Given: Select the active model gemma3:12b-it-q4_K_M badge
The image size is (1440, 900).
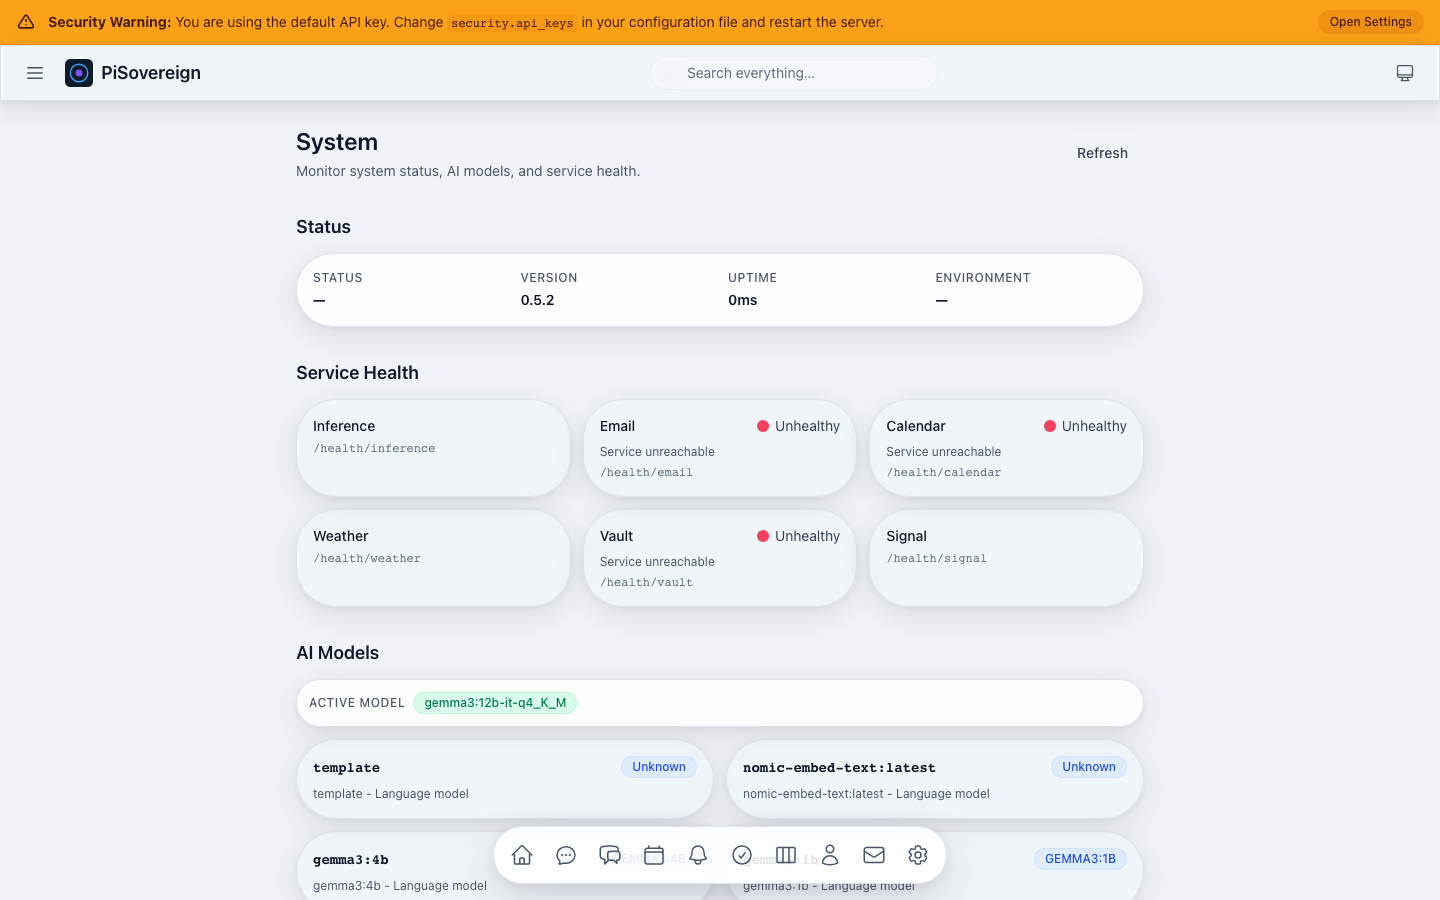Looking at the screenshot, I should click(x=494, y=703).
